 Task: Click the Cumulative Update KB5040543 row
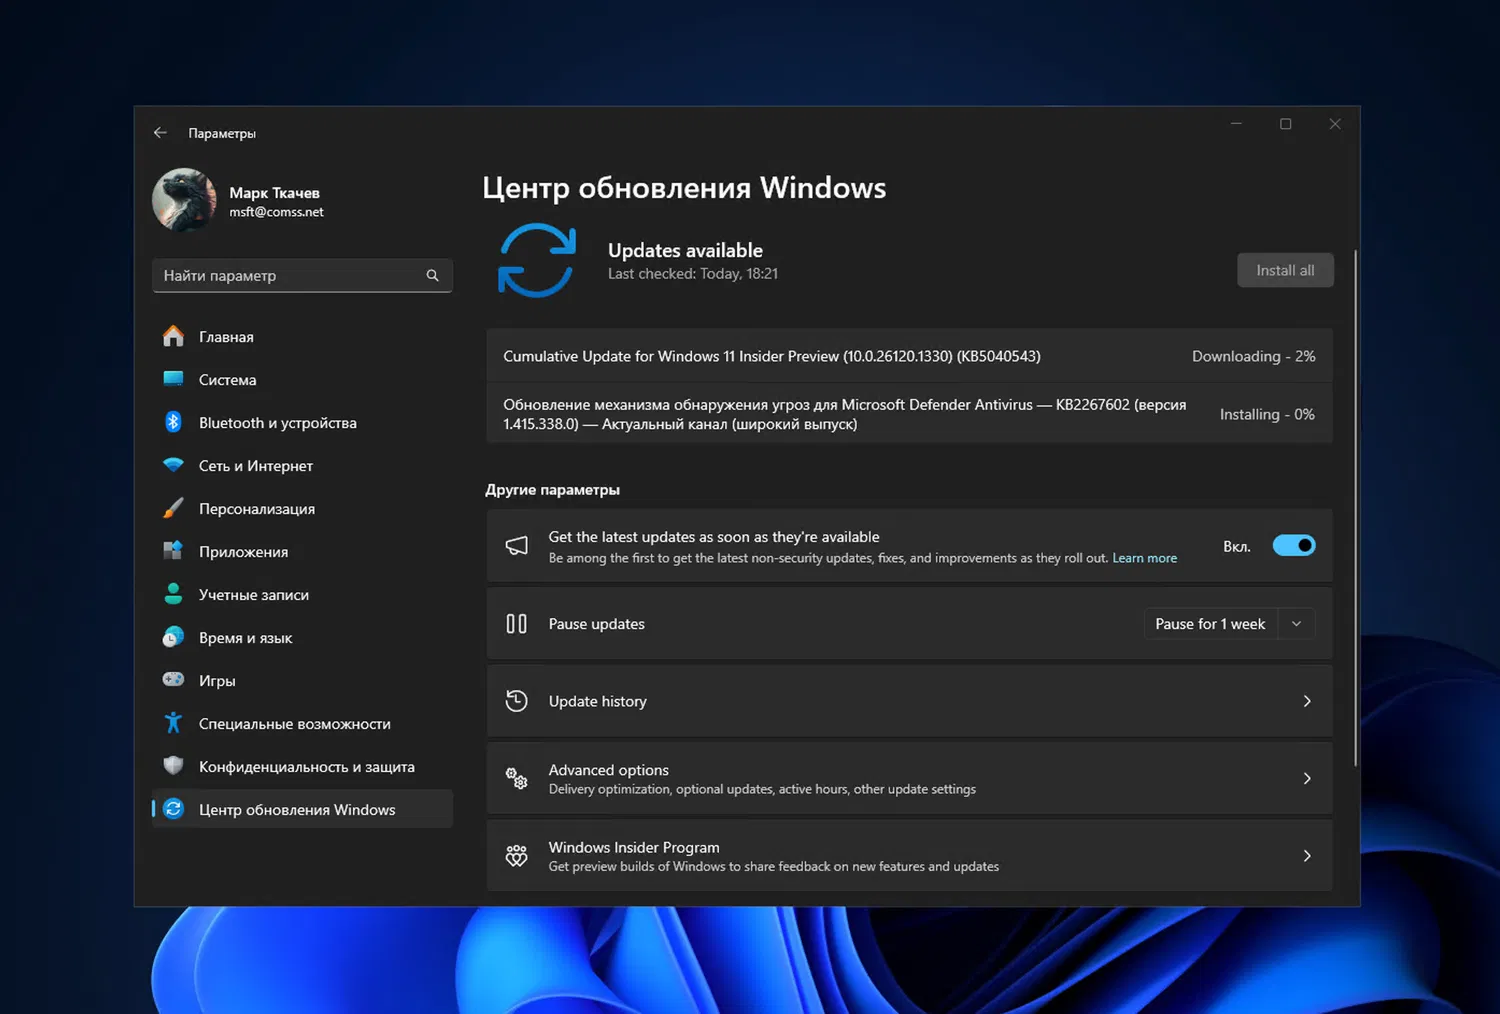point(909,356)
